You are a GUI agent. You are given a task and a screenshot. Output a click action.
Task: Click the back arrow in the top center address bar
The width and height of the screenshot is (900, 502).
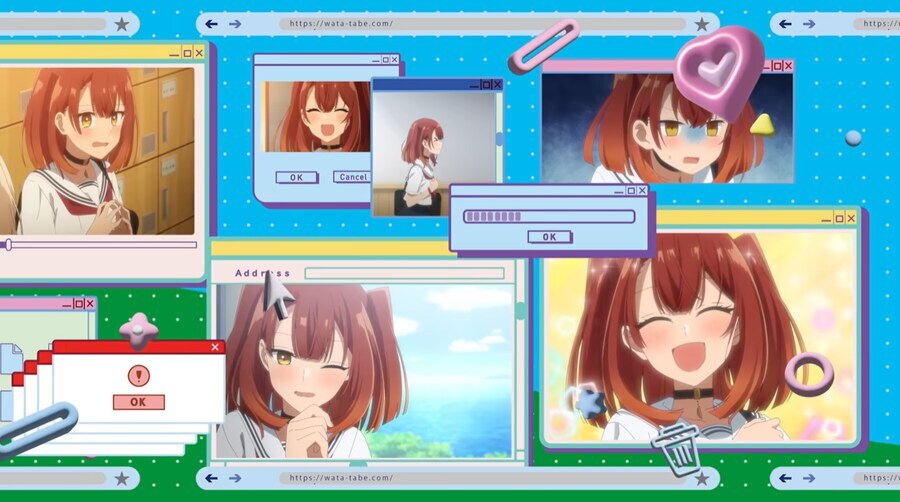[211, 24]
